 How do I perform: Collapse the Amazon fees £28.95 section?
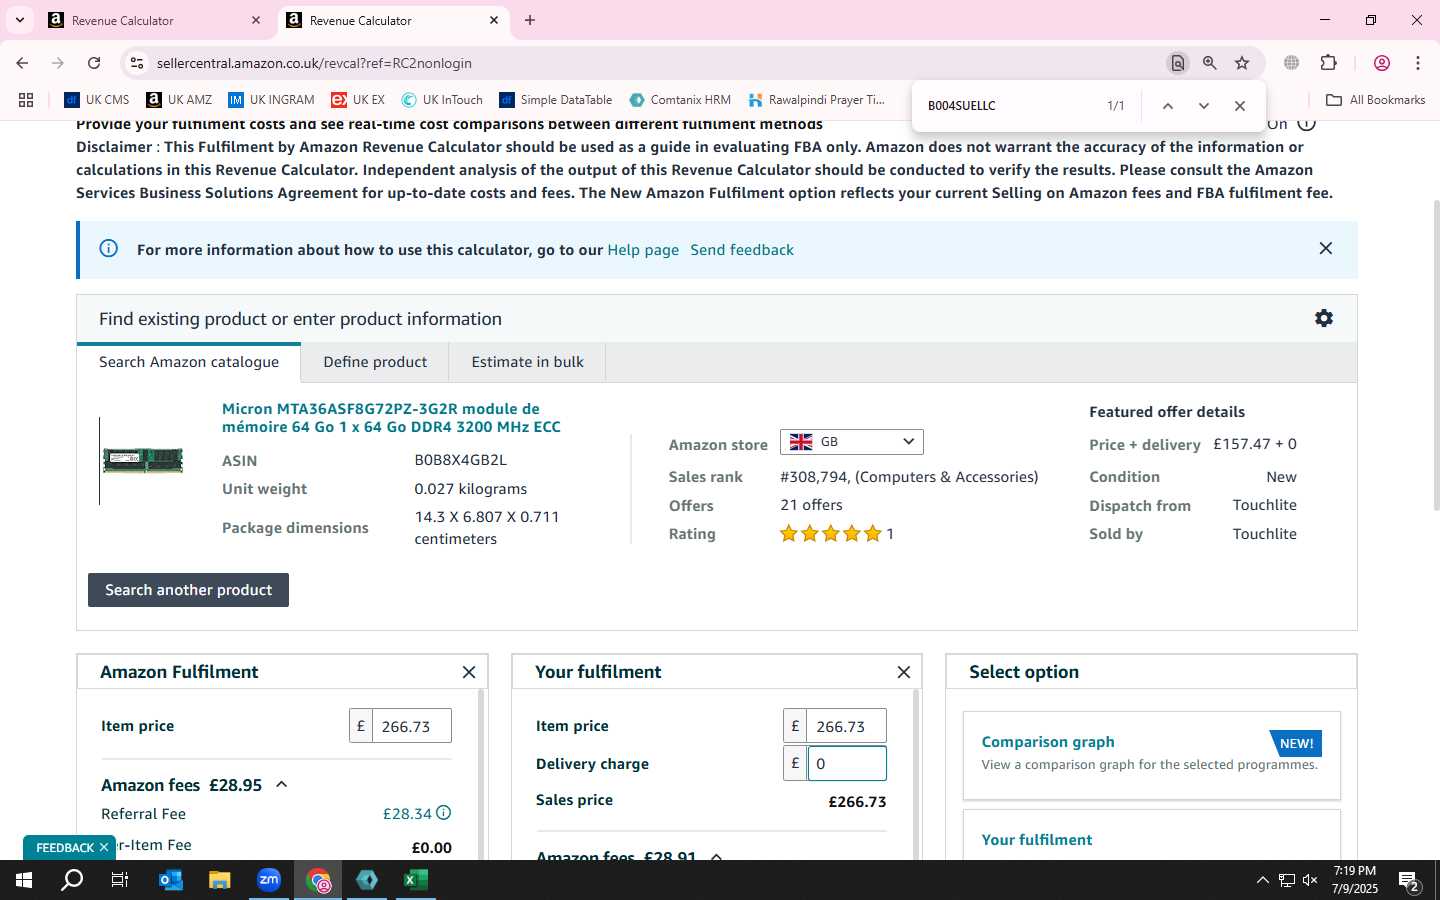(x=282, y=785)
